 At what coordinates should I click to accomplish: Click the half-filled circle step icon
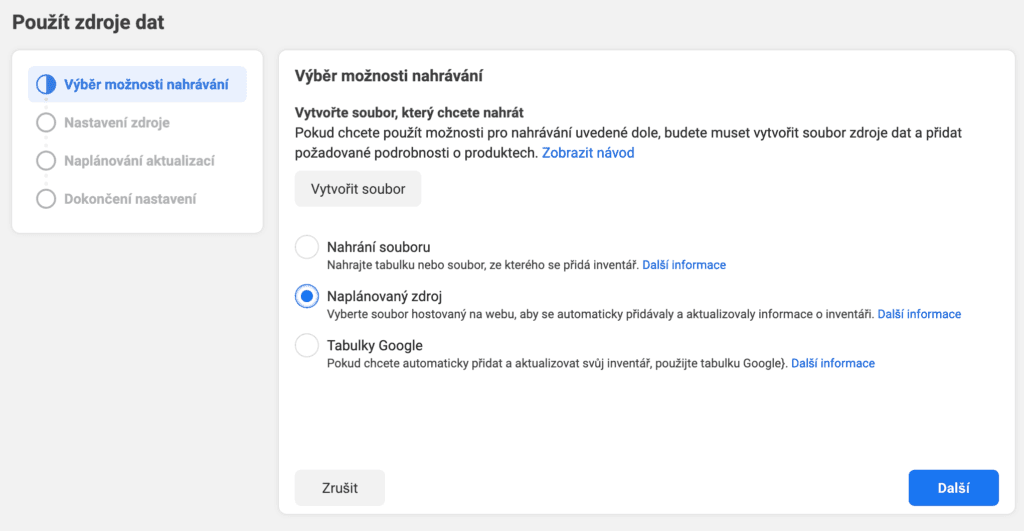click(46, 84)
